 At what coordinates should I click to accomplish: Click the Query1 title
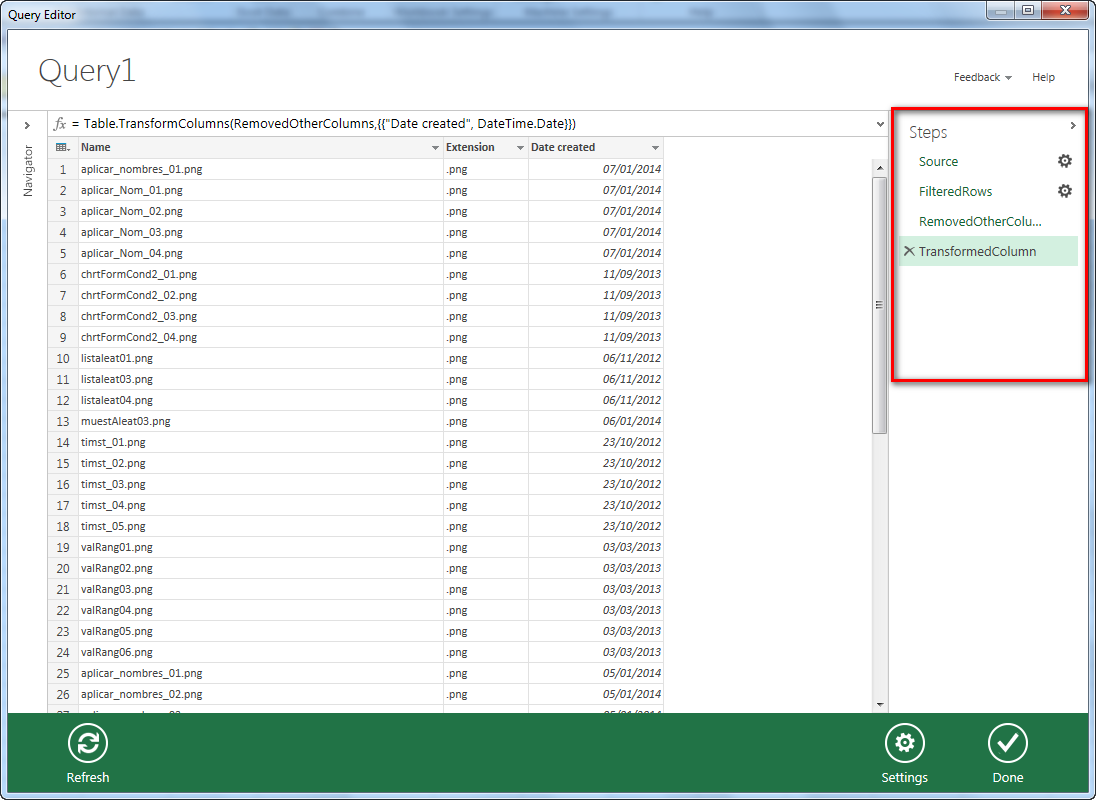click(87, 71)
